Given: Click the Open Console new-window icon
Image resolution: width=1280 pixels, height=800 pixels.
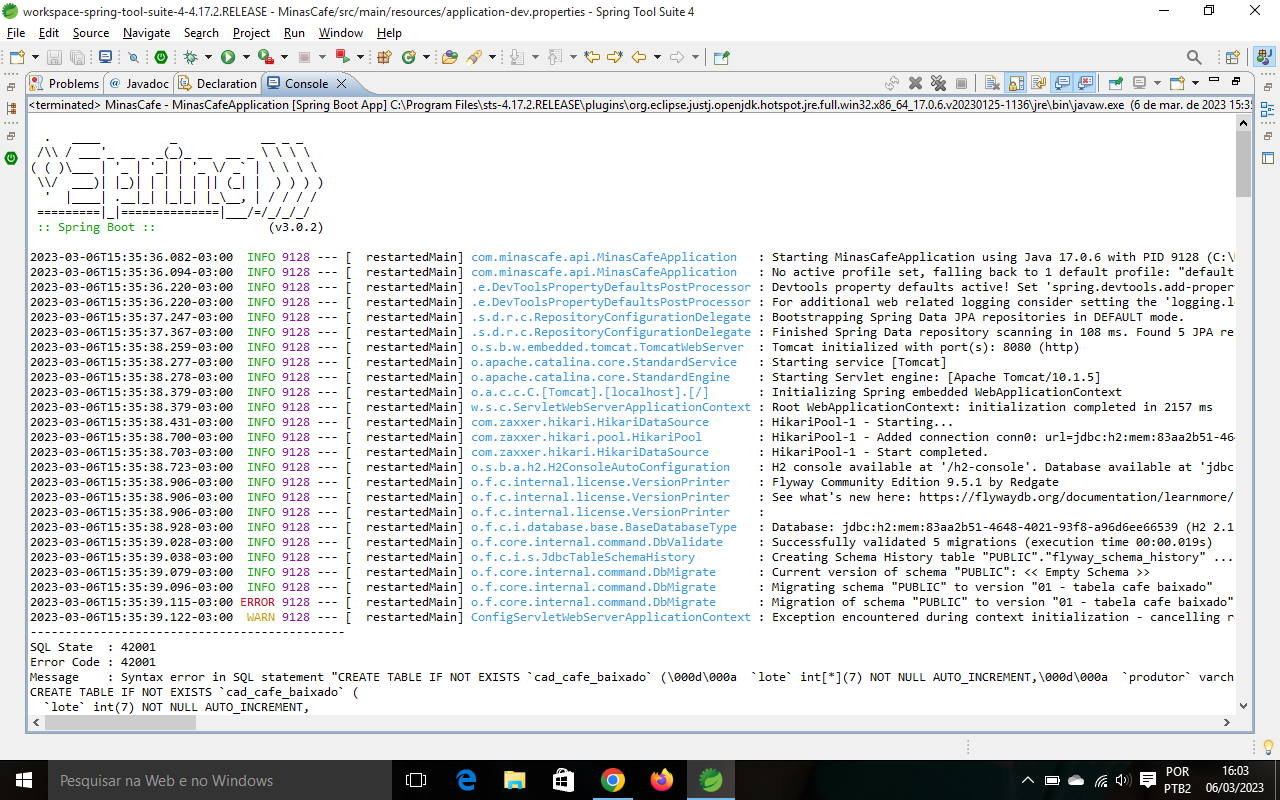Looking at the screenshot, I should coord(1177,84).
